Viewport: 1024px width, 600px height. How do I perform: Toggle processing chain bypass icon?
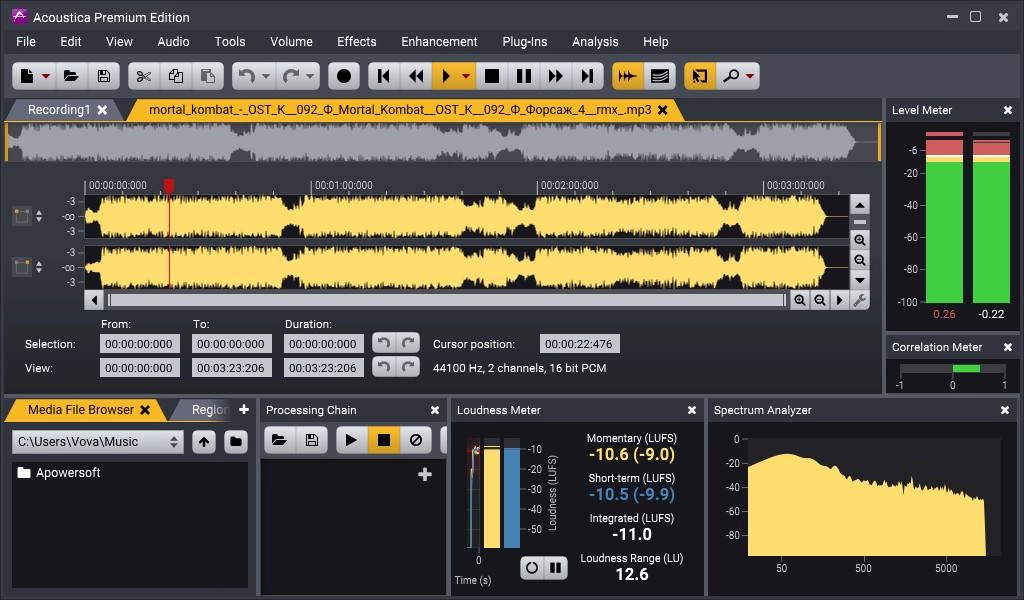click(415, 440)
